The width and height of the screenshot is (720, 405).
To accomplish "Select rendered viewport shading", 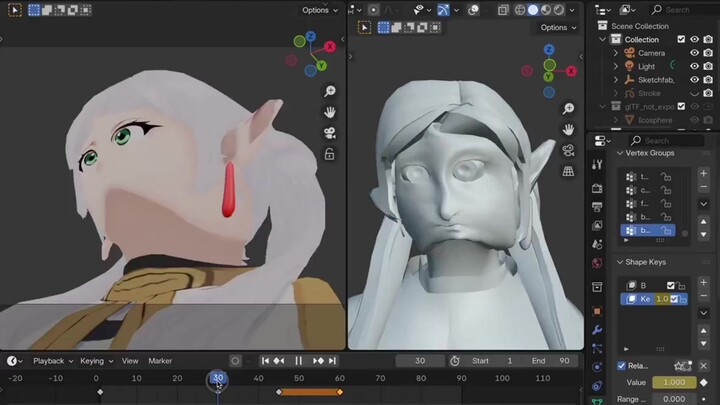I will (558, 10).
